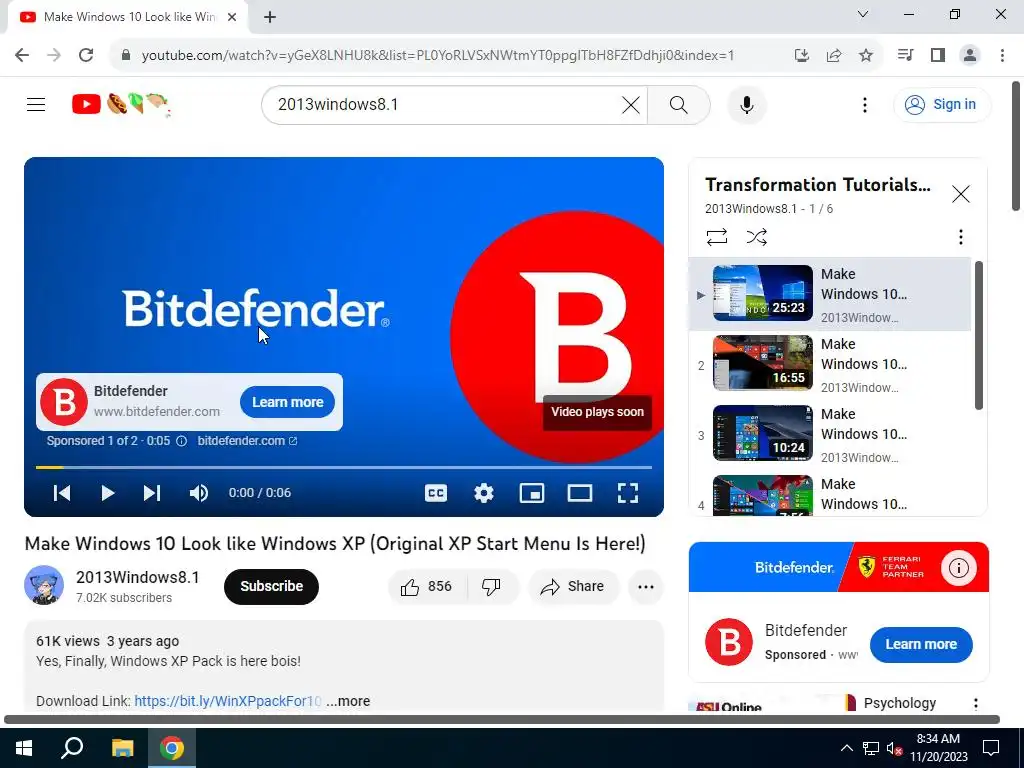Viewport: 1024px width, 768px height.
Task: Run search with the magnifier button
Action: (x=679, y=104)
